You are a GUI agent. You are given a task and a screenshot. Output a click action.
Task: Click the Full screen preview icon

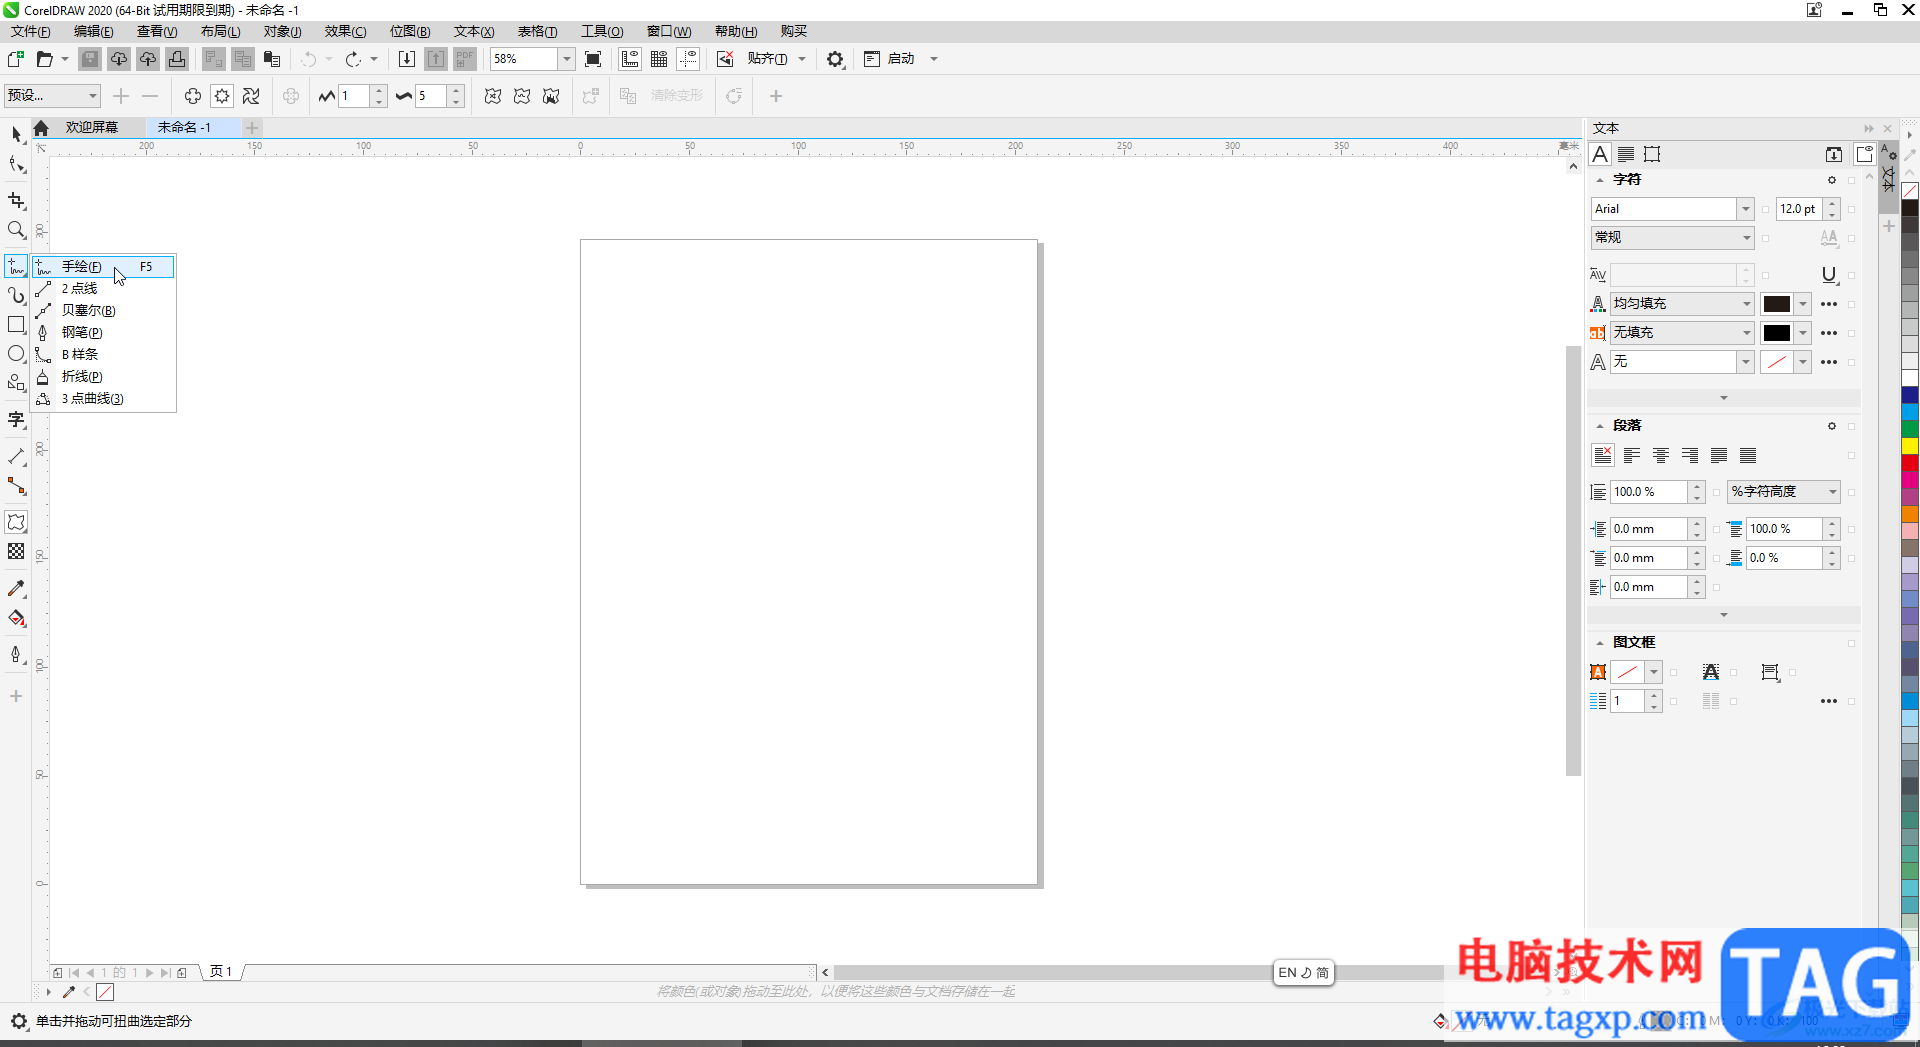(x=593, y=59)
